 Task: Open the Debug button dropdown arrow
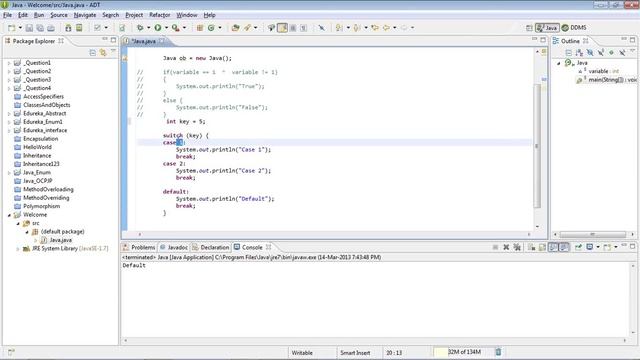click(x=148, y=28)
